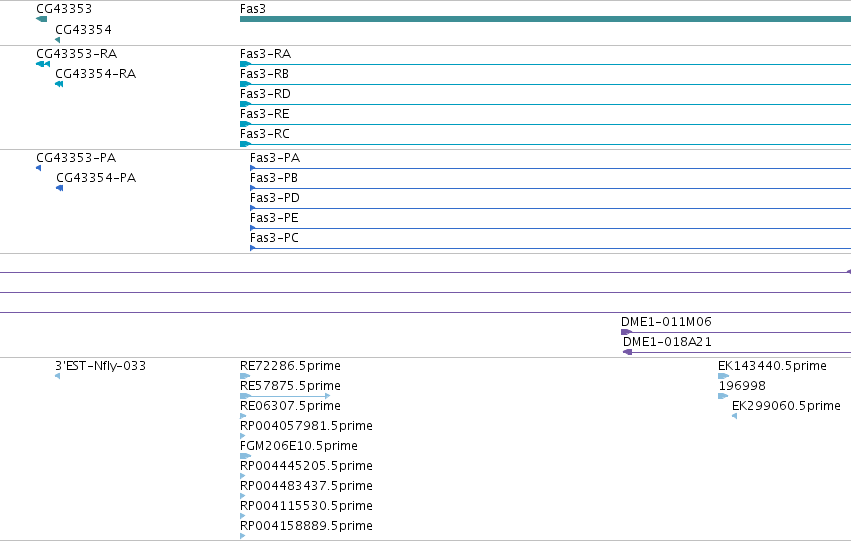Click the RP004158889.5prime EST arrow glyph
Image resolution: width=851 pixels, height=541 pixels.
[243, 536]
